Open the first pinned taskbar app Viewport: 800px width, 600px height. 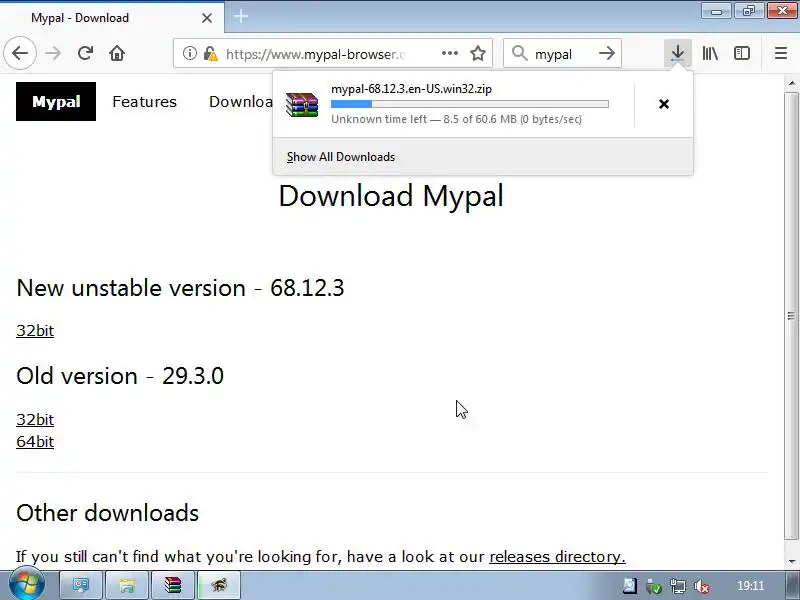pos(80,585)
